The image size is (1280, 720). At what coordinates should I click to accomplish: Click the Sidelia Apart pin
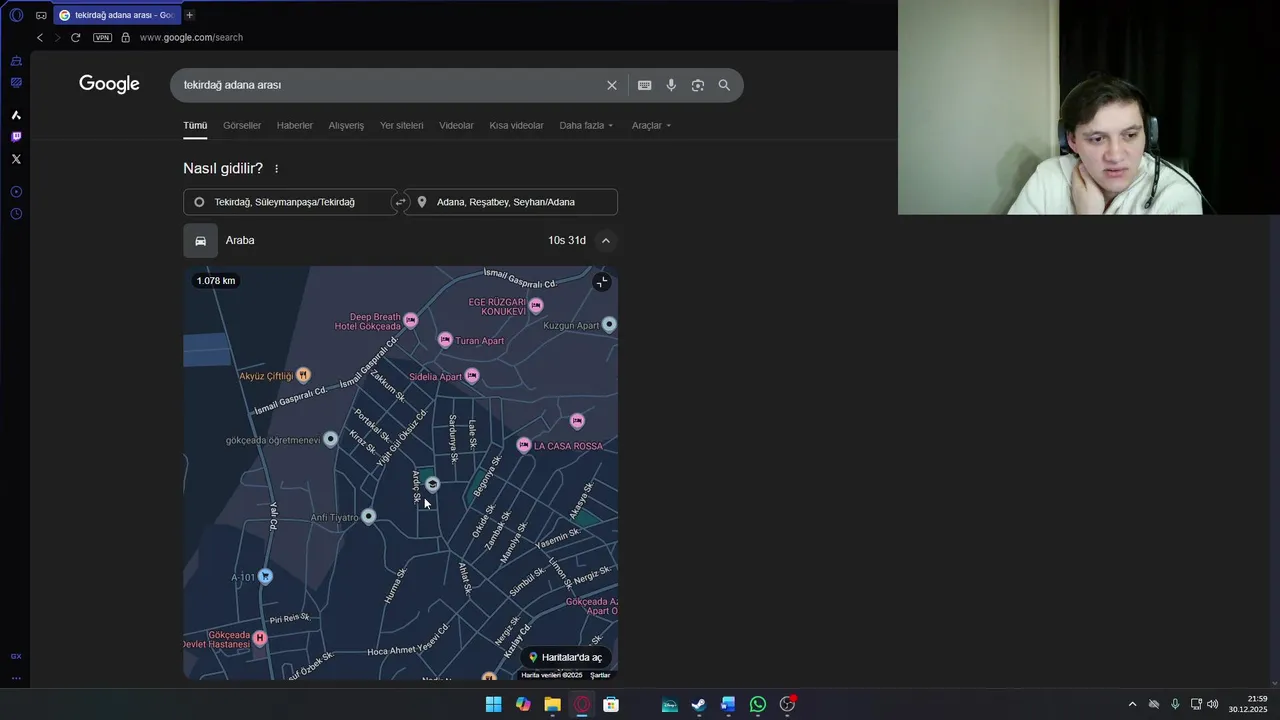click(x=472, y=376)
